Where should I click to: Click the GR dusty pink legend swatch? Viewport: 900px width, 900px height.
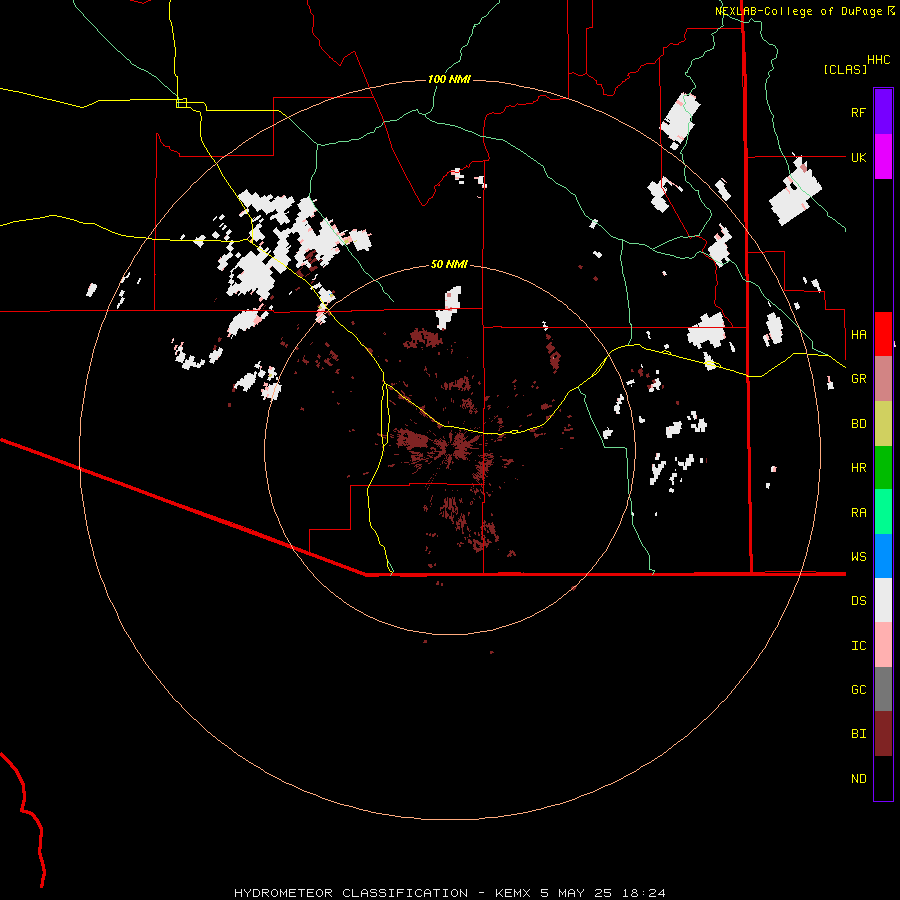pyautogui.click(x=883, y=379)
